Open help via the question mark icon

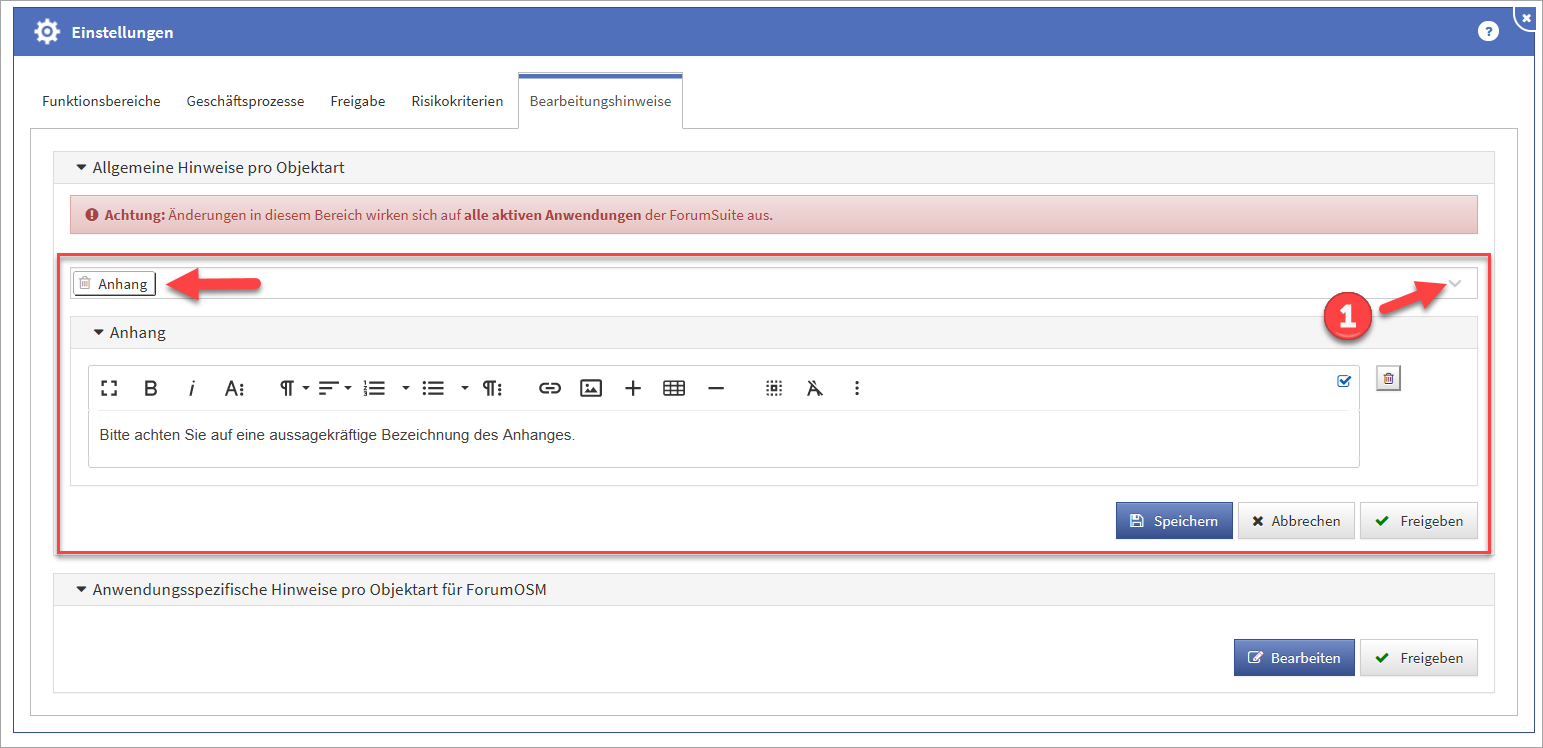1488,32
